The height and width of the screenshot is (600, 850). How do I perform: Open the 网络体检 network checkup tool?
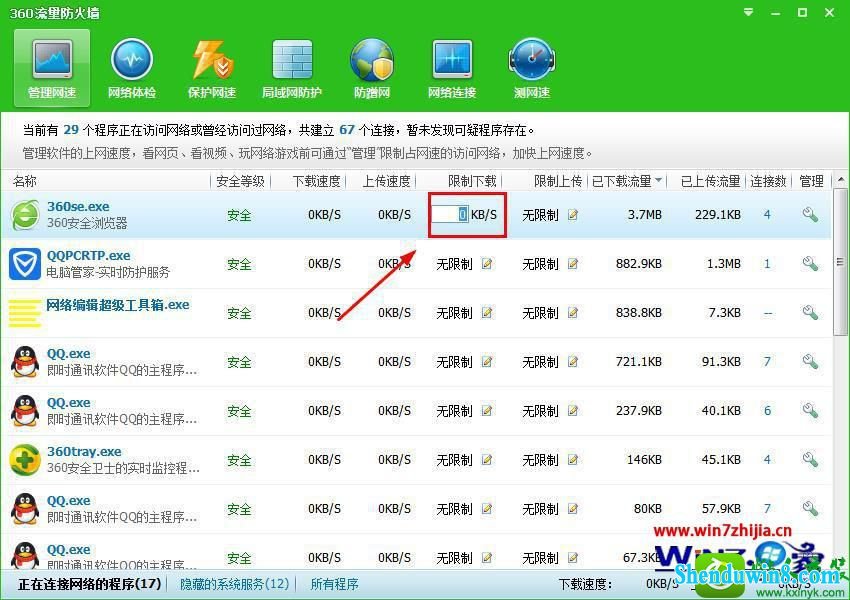(132, 68)
